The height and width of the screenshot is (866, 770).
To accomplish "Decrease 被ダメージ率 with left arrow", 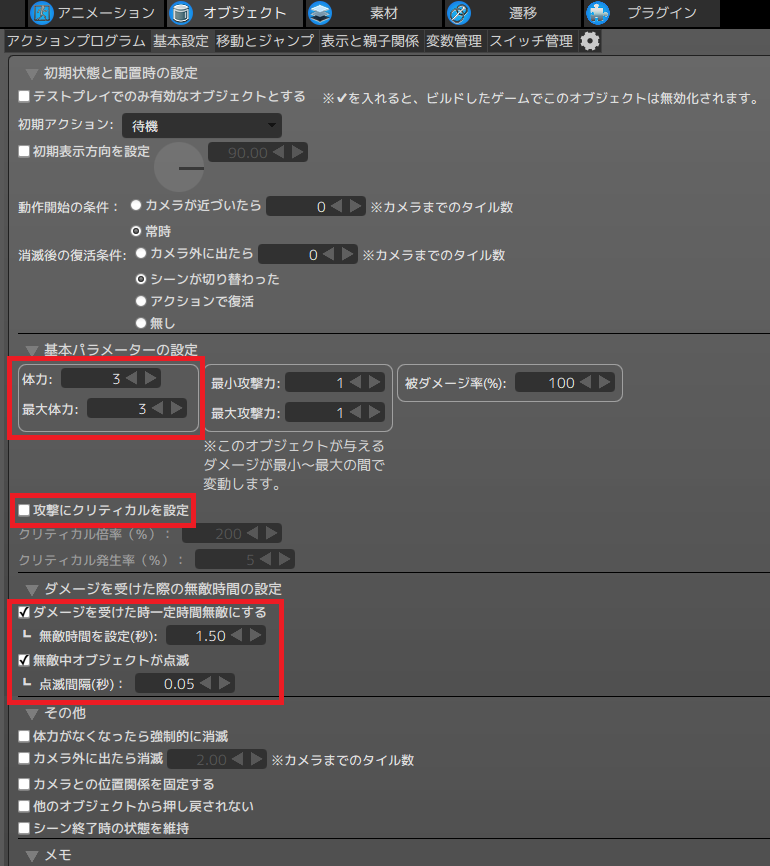I will pyautogui.click(x=586, y=382).
